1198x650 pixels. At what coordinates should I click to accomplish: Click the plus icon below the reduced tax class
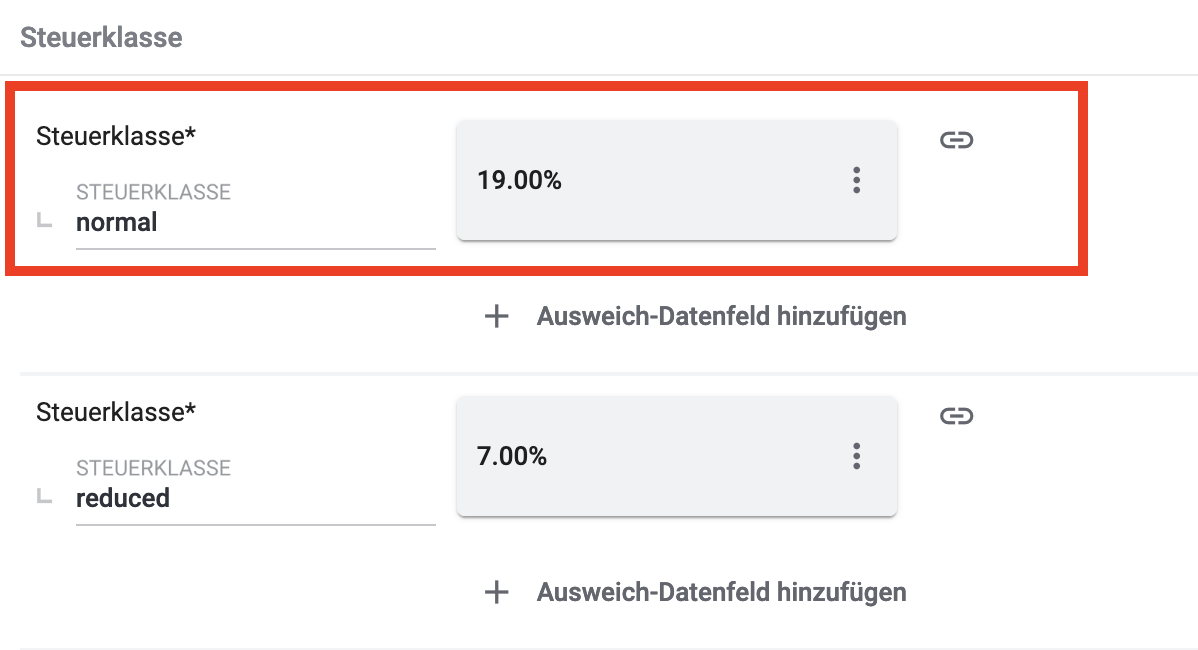click(x=496, y=592)
